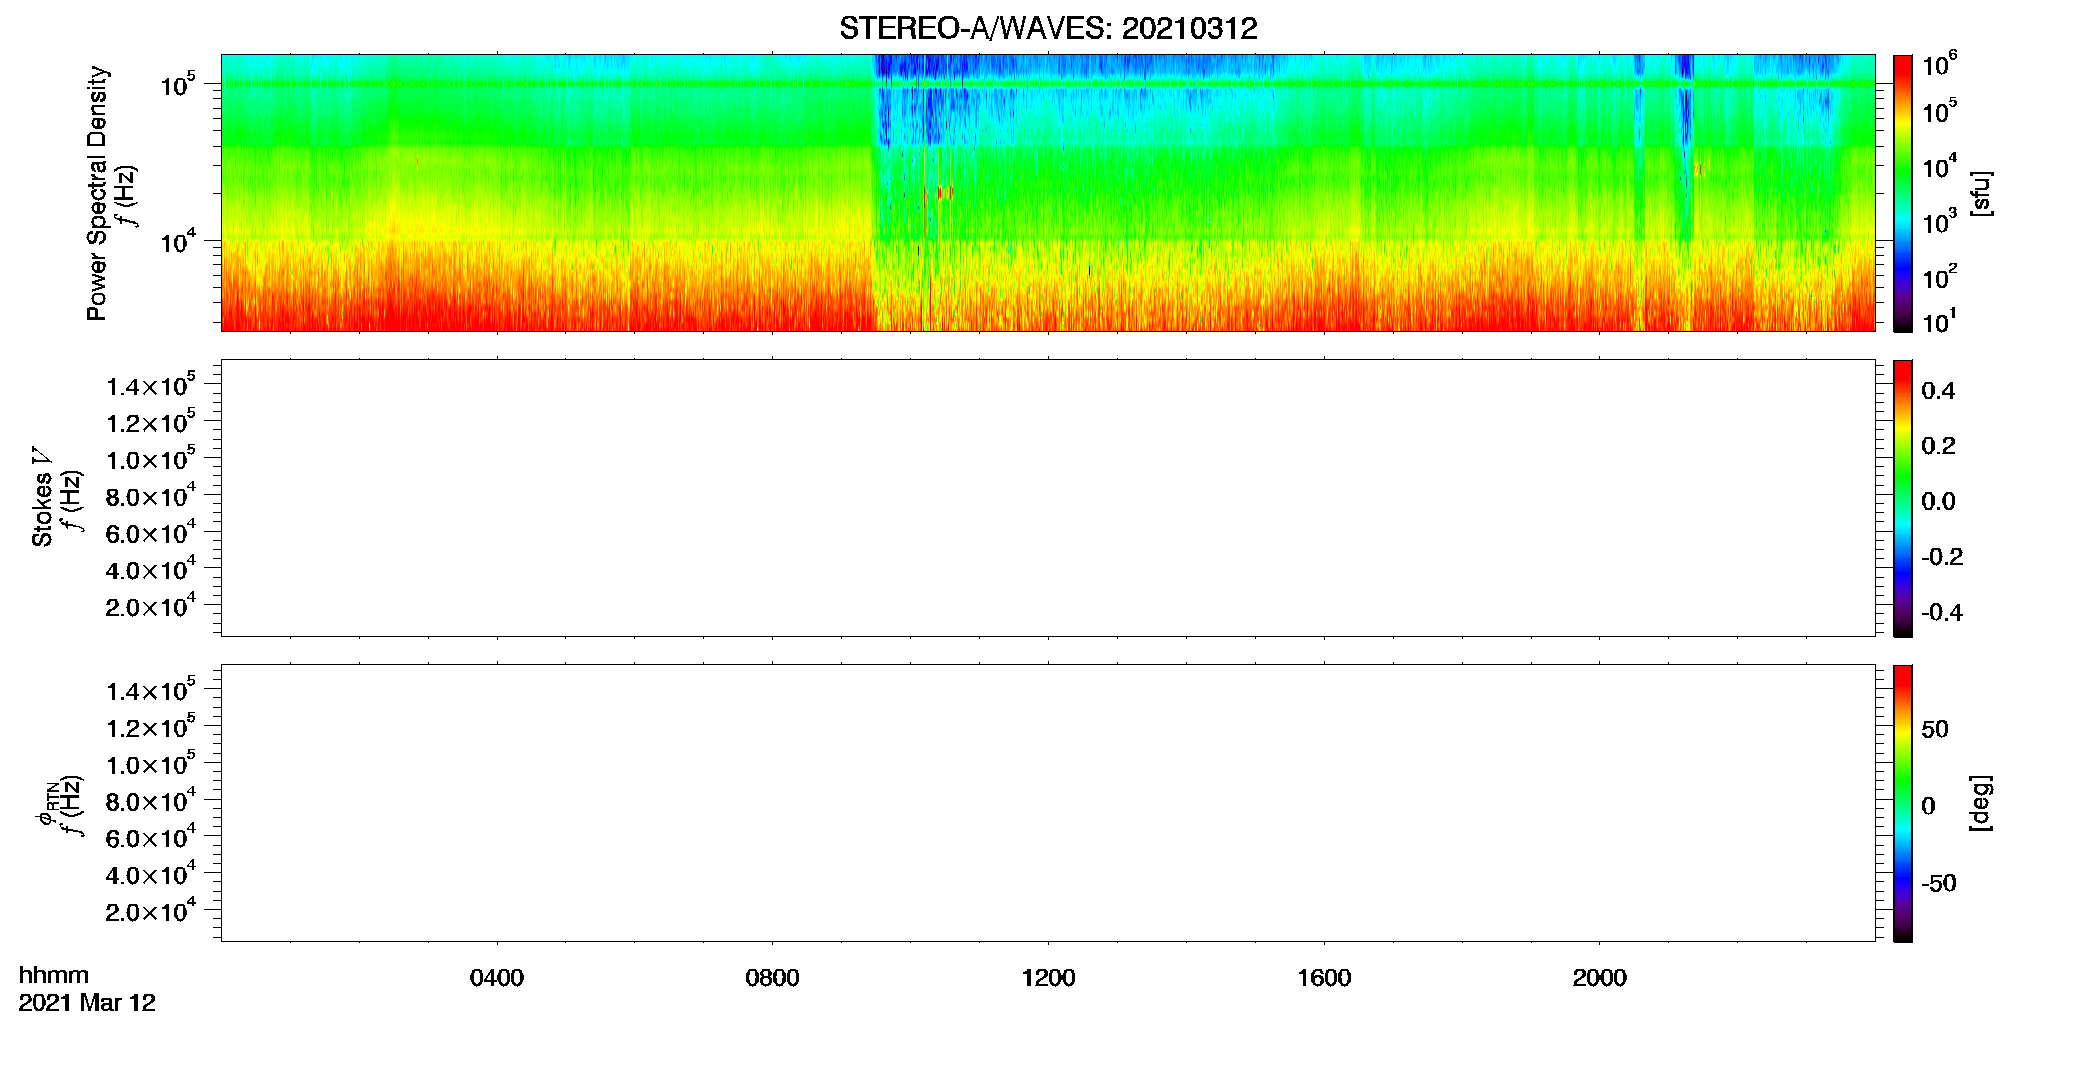This screenshot has width=2096, height=1080.
Task: Click the hhmm axis unit label
Action: tap(54, 975)
